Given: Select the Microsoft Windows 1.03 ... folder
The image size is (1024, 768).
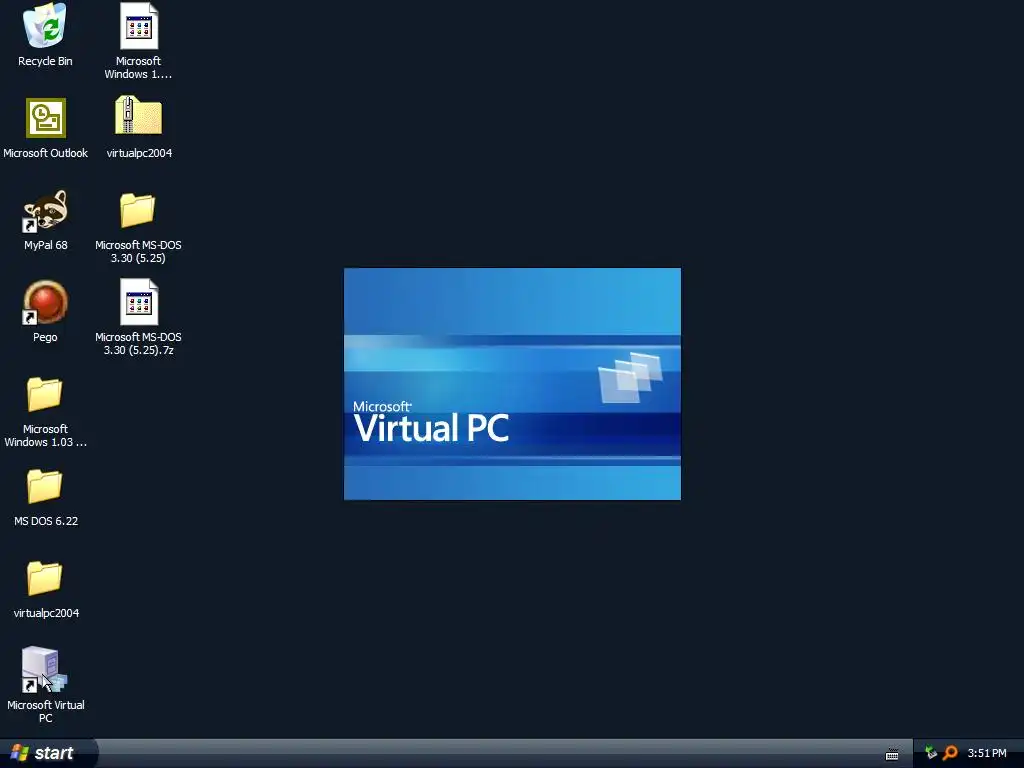Looking at the screenshot, I should point(44,394).
